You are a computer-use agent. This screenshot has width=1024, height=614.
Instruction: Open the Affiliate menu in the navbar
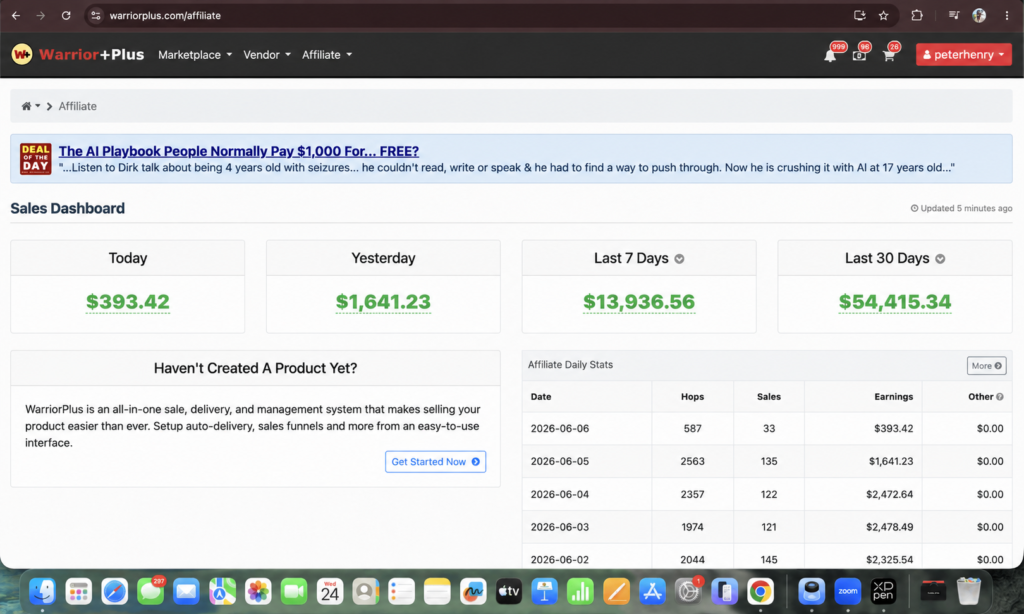(327, 55)
